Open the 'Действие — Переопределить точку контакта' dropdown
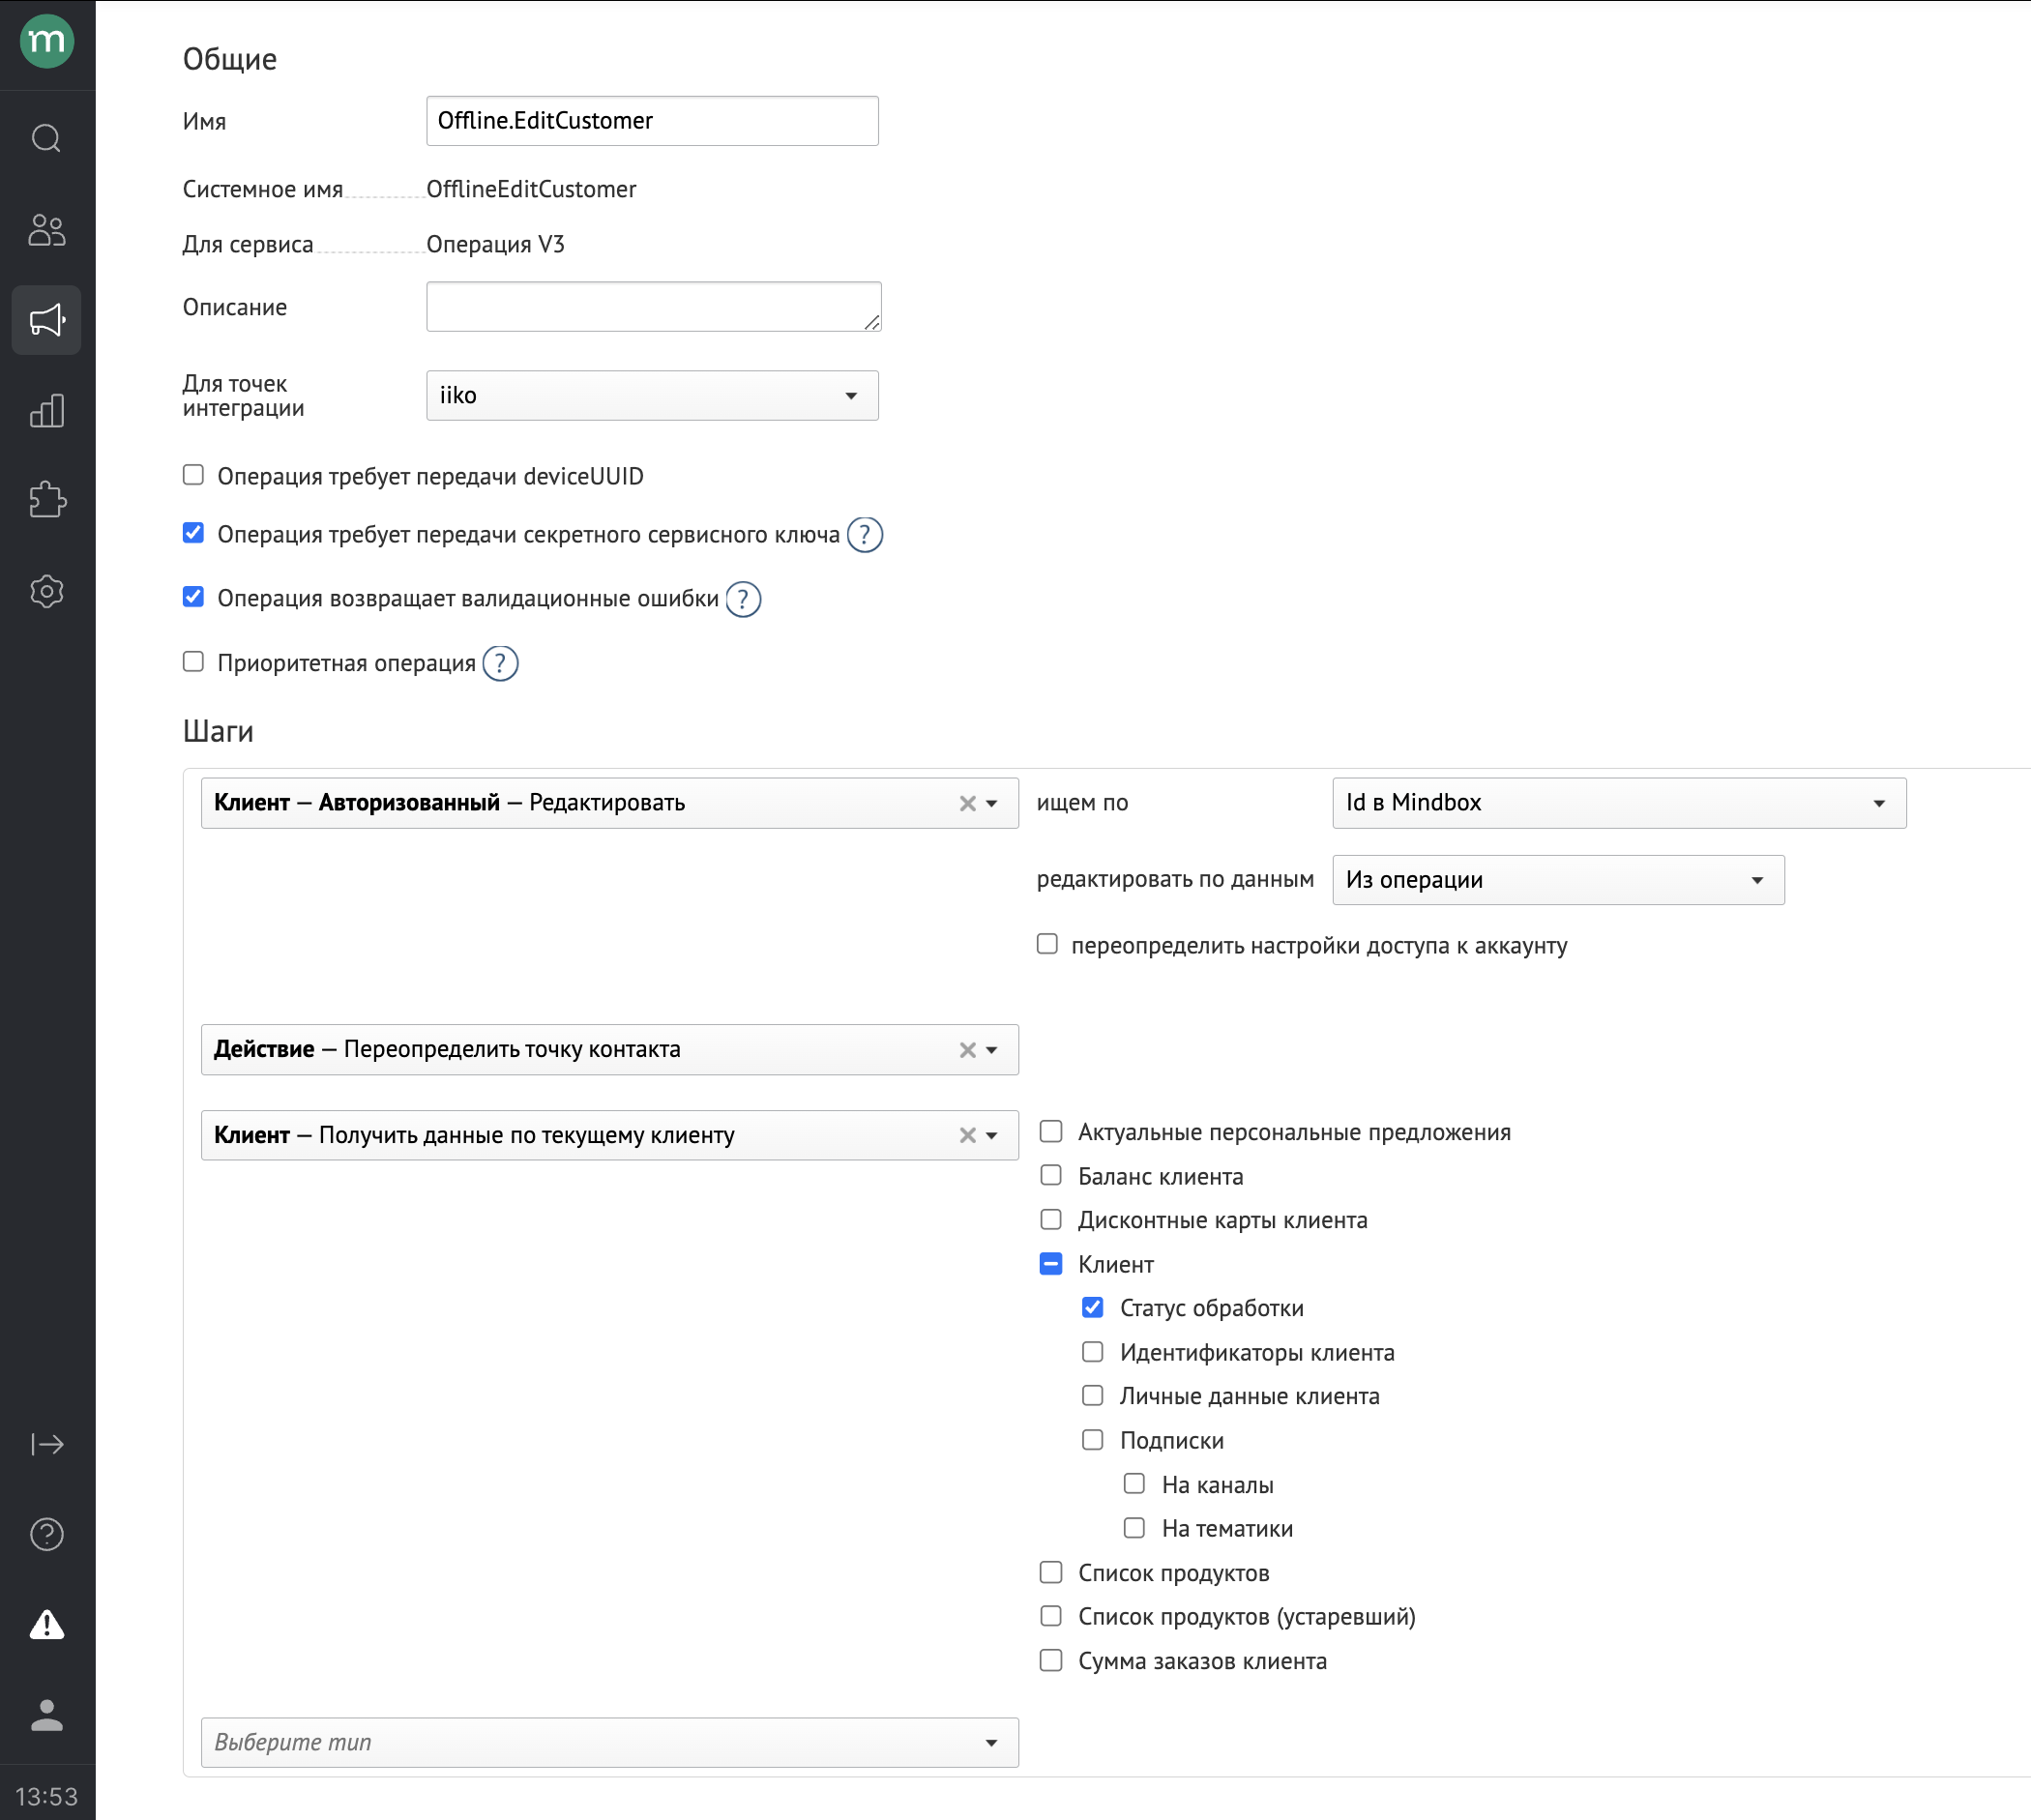Viewport: 2031px width, 1820px height. [x=610, y=1050]
